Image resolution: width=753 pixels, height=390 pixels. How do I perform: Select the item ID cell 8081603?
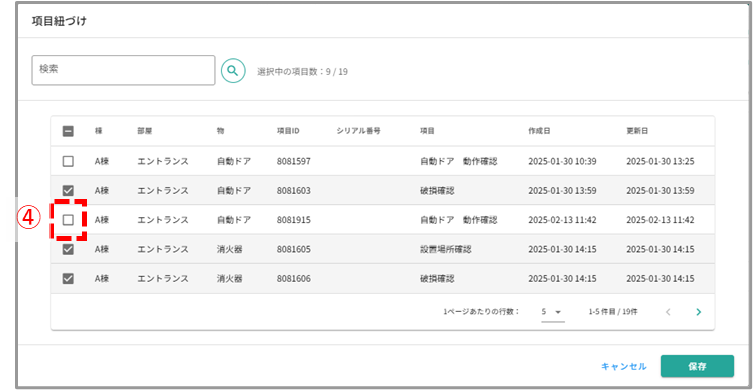coord(294,191)
